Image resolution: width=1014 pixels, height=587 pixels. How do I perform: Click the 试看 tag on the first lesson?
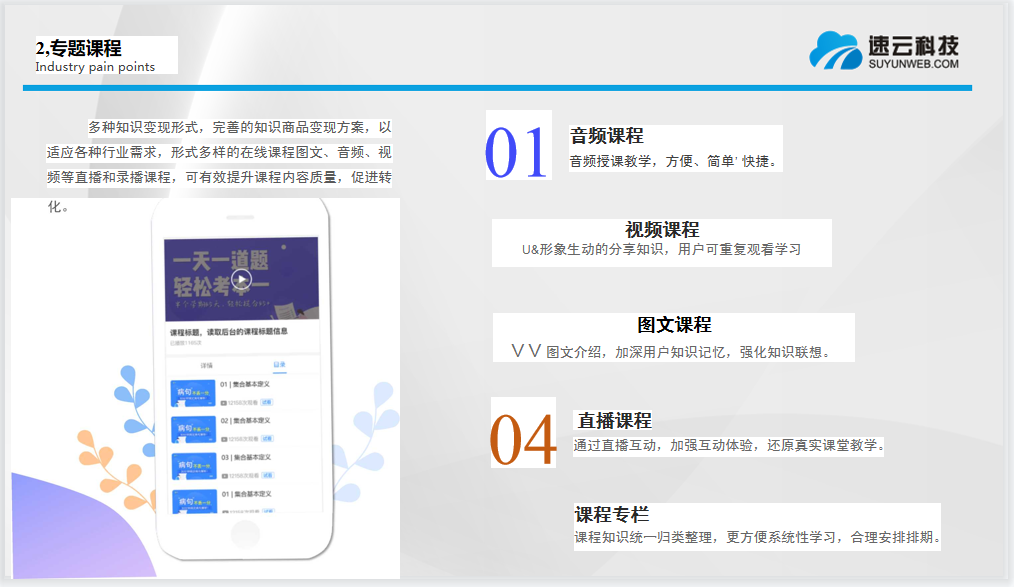coord(267,403)
